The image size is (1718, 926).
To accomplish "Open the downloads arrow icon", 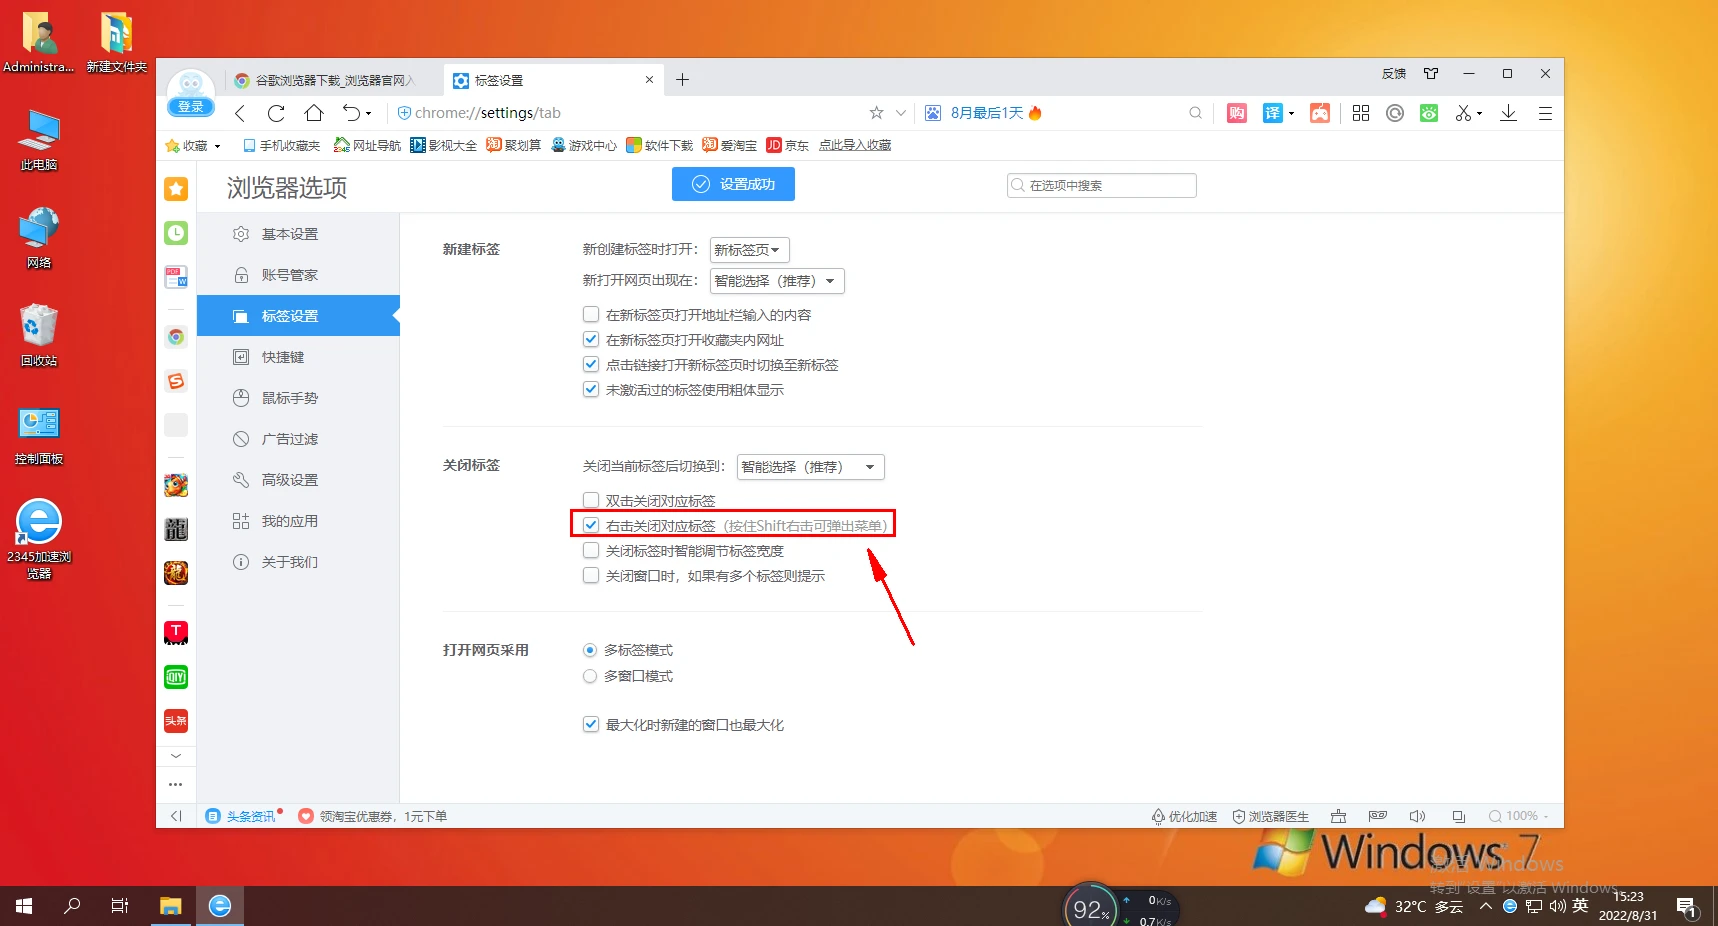I will [x=1508, y=113].
